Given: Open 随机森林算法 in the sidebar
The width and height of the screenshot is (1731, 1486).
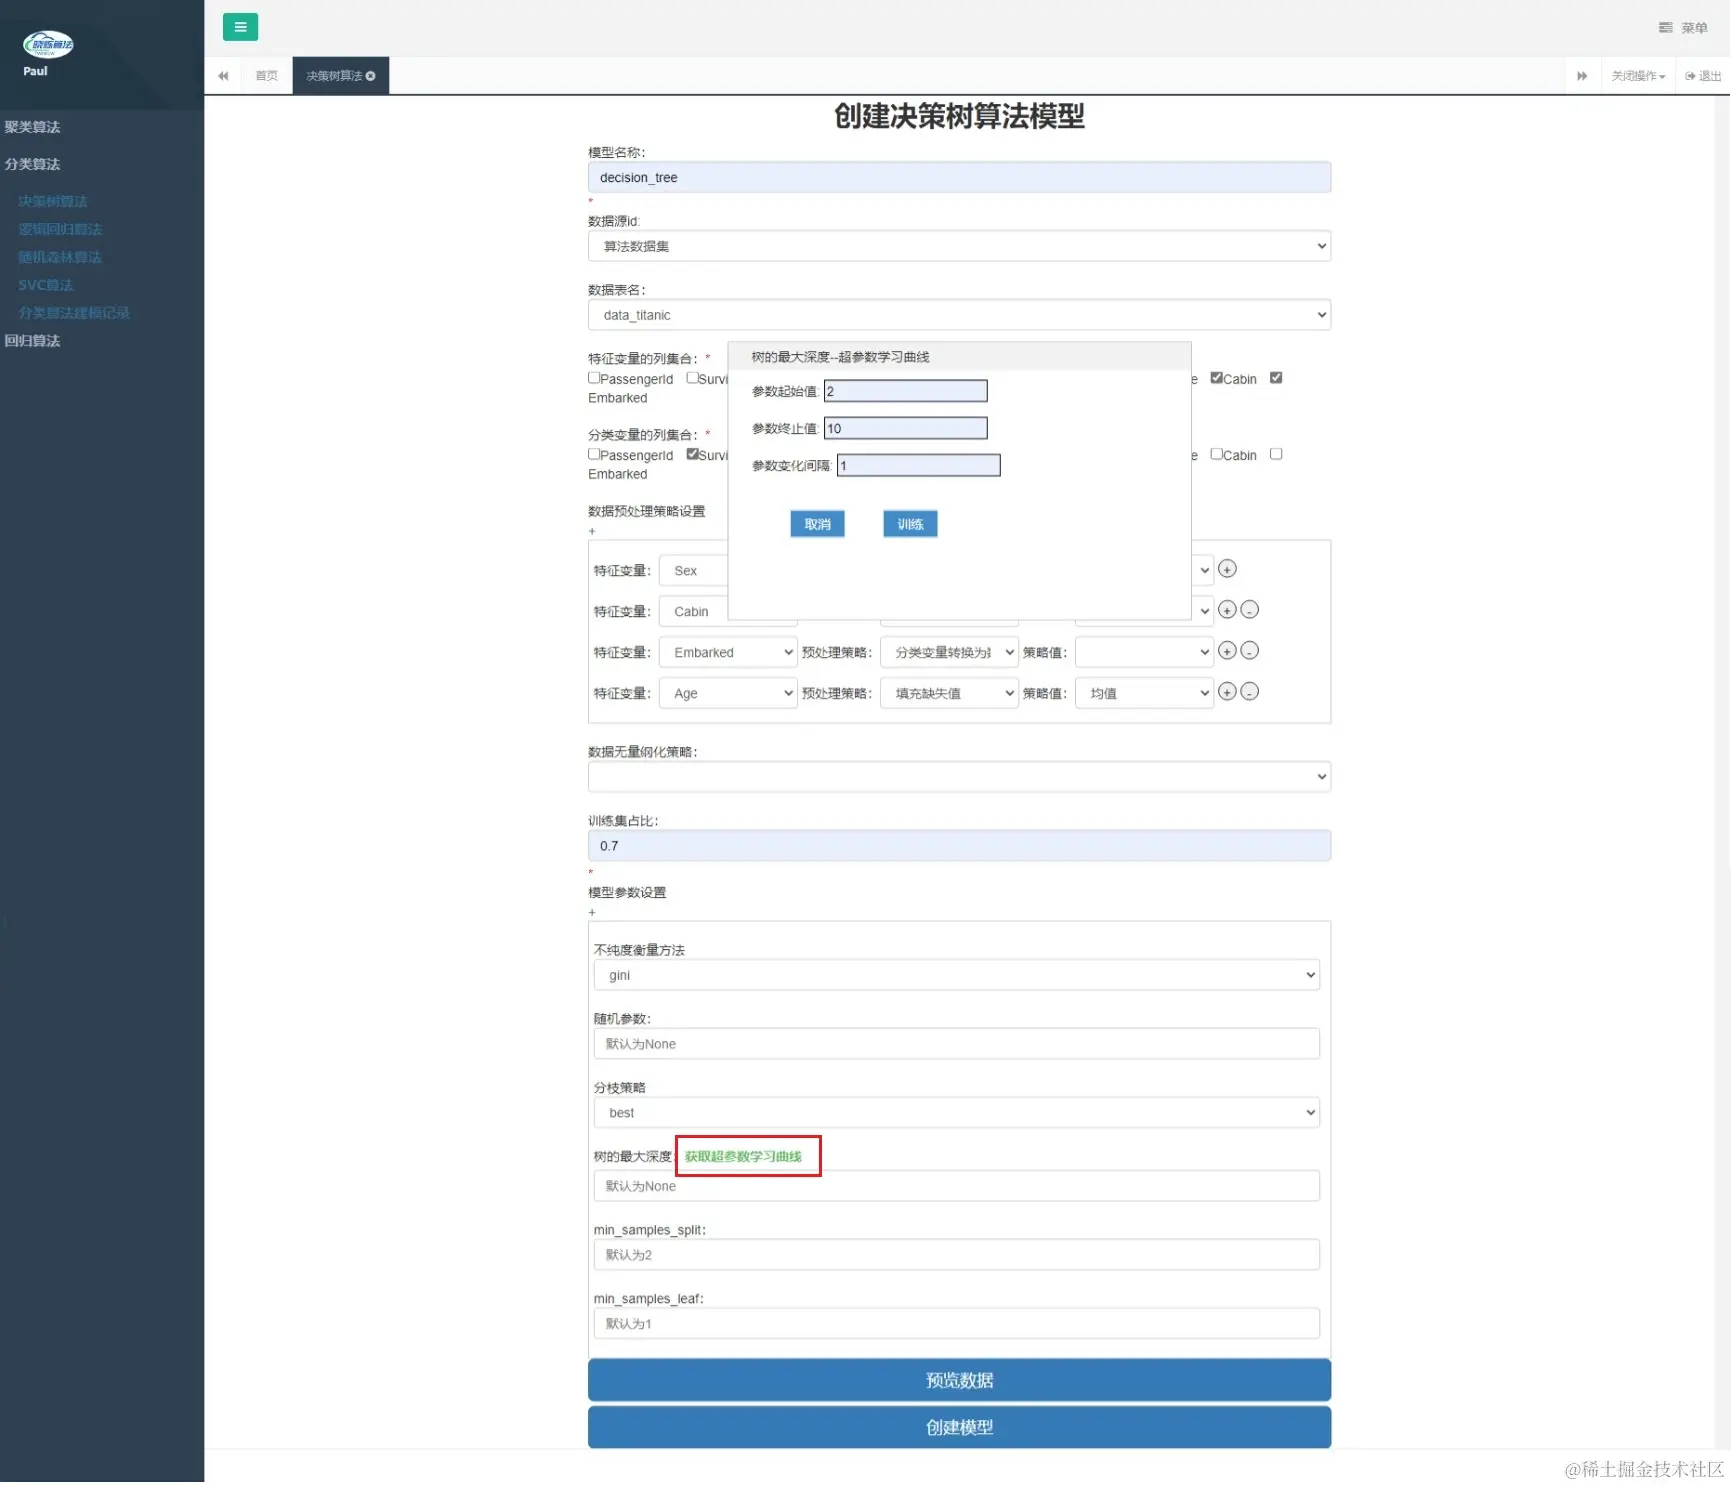Looking at the screenshot, I should pyautogui.click(x=60, y=257).
